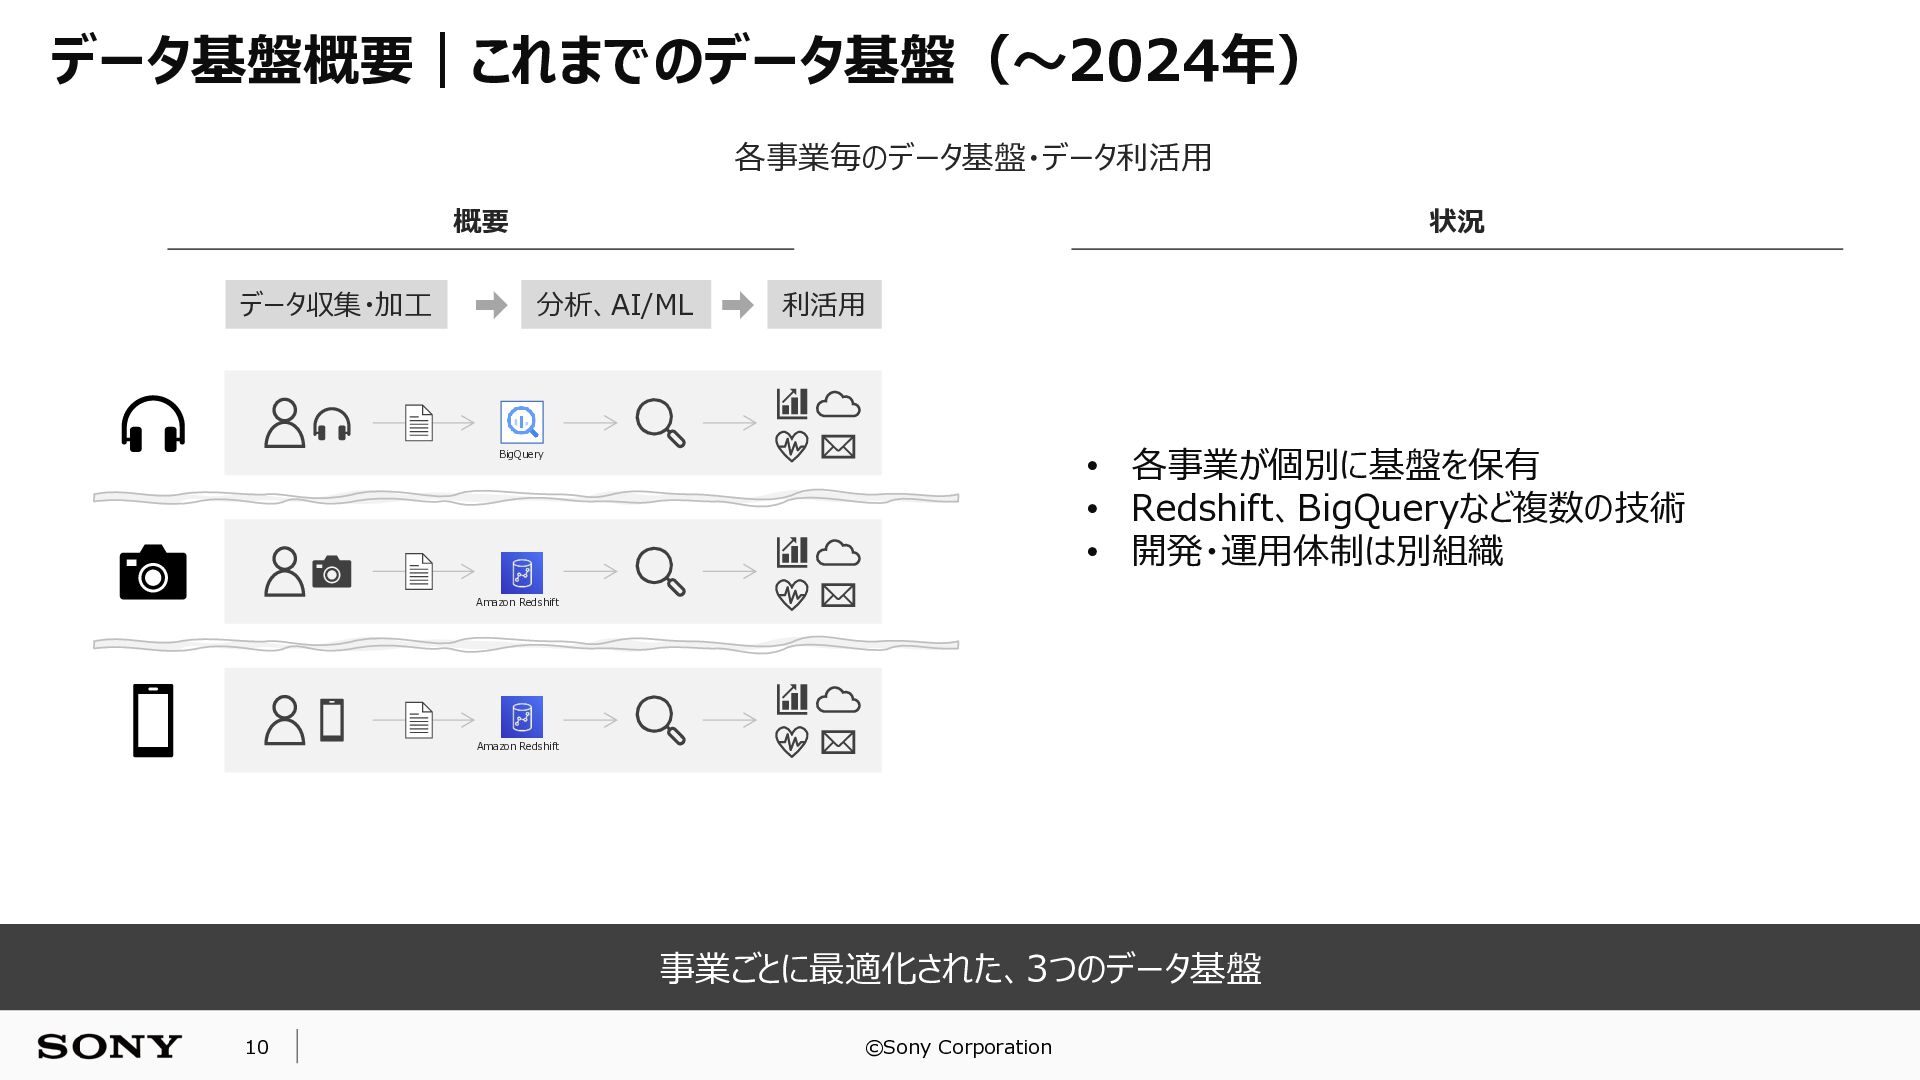Click the large headphones icon
1920x1080 pixels.
[153, 424]
